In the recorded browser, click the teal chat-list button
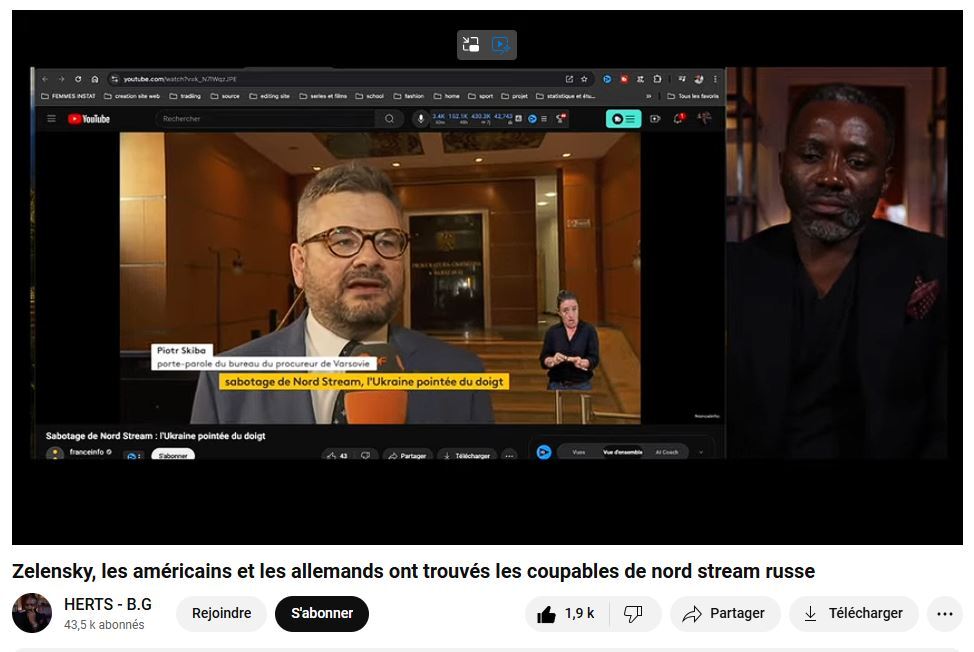Image resolution: width=974 pixels, height=652 pixels. tap(623, 119)
